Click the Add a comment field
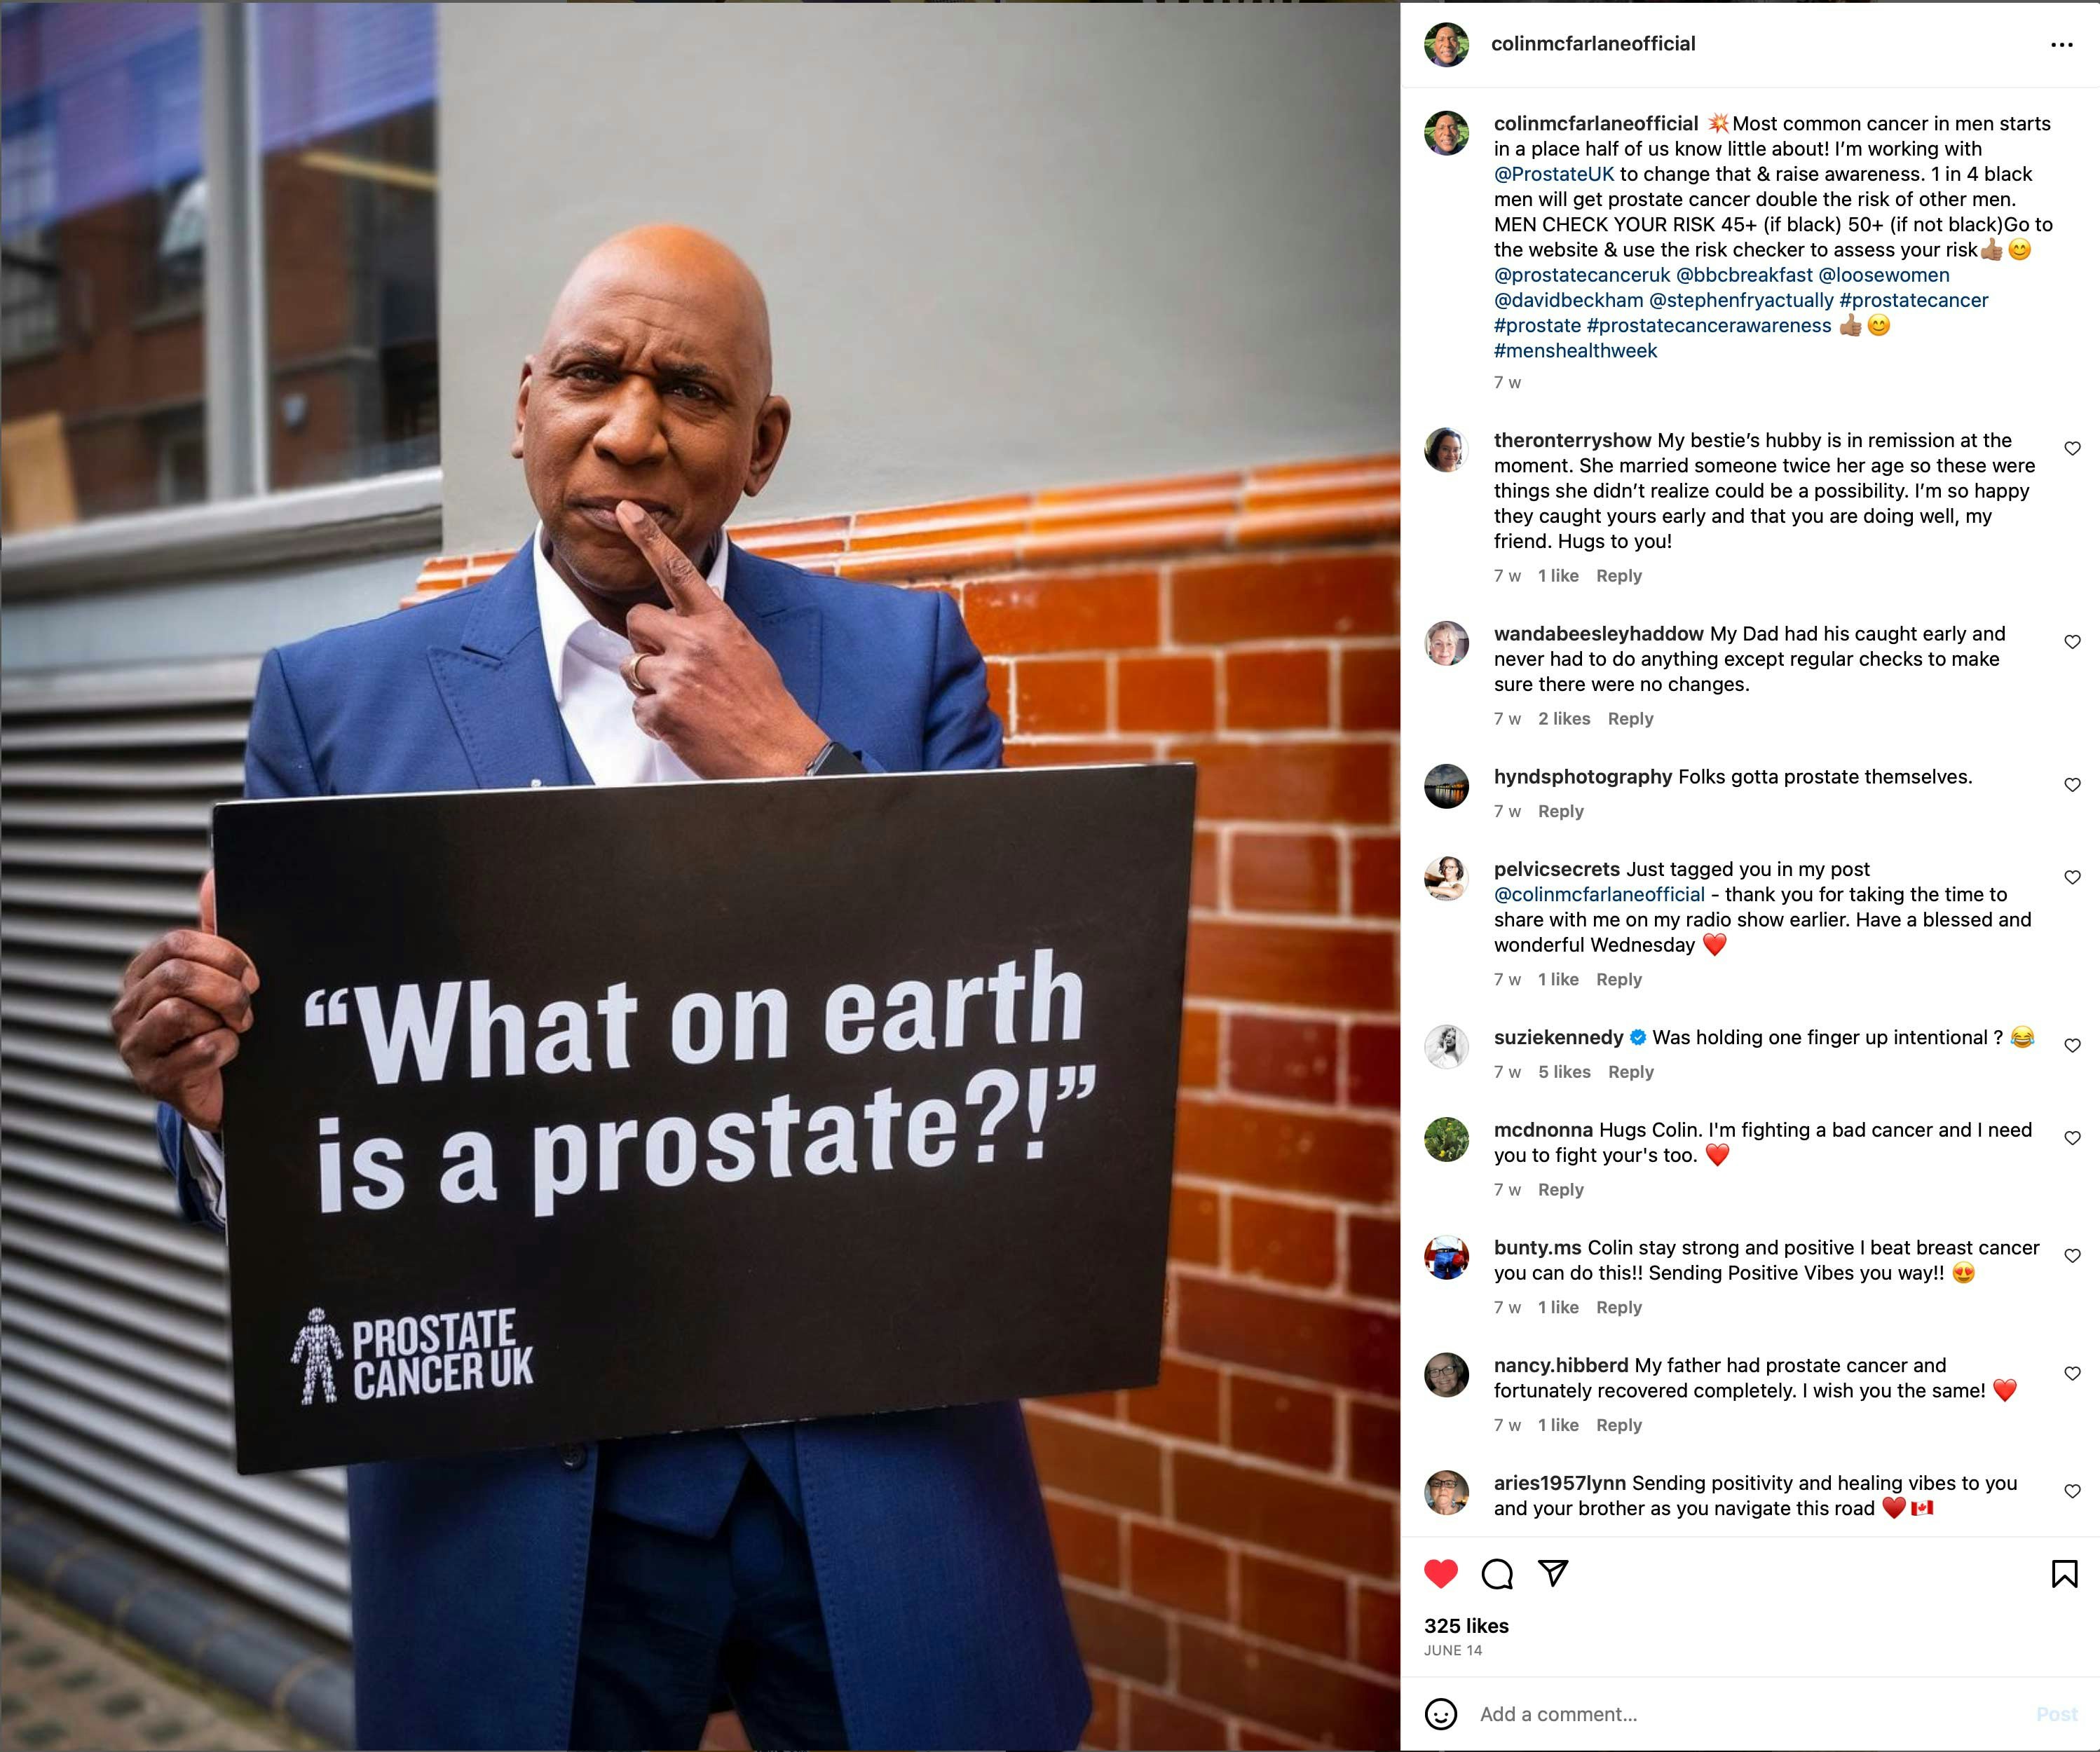This screenshot has width=2100, height=1752. (1750, 1714)
